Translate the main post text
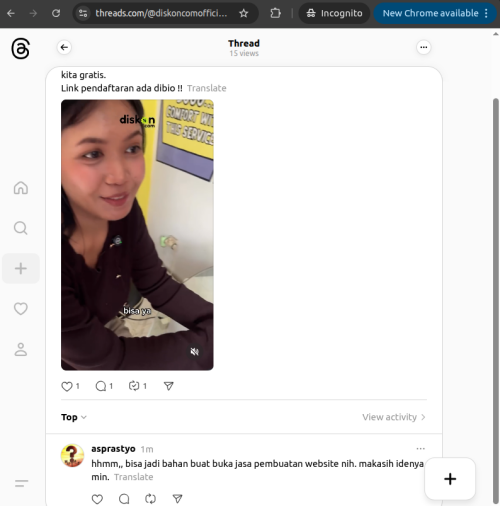Viewport: 500px width, 506px height. (207, 88)
